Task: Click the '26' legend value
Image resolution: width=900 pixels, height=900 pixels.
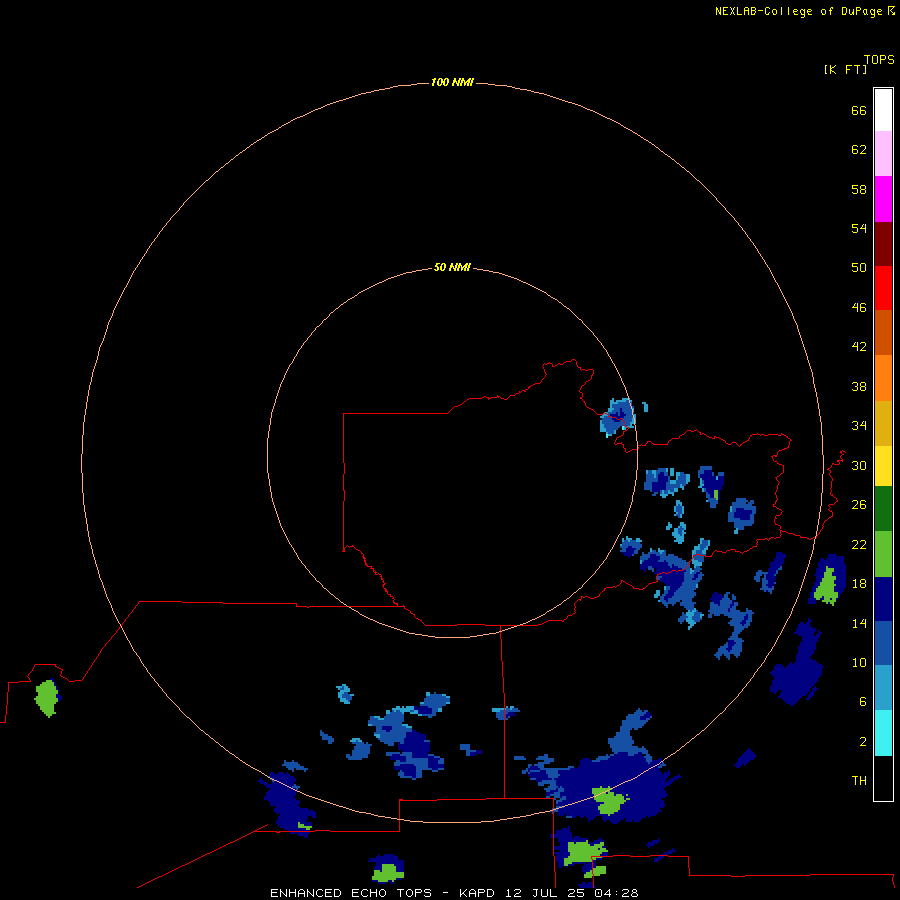Action: [859, 505]
